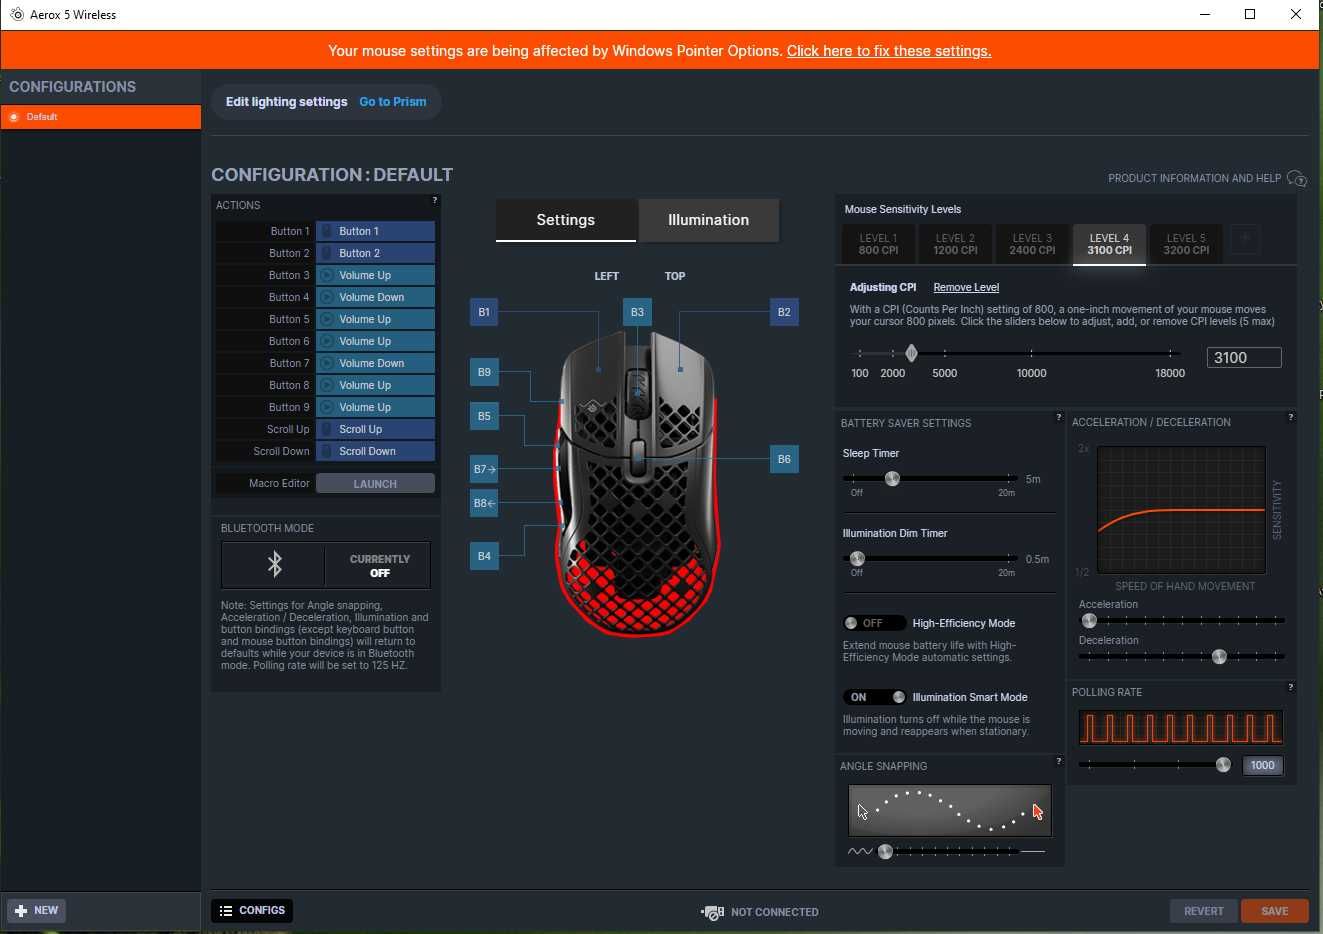
Task: Turn off Illumination Smart Mode switch
Action: pyautogui.click(x=874, y=697)
